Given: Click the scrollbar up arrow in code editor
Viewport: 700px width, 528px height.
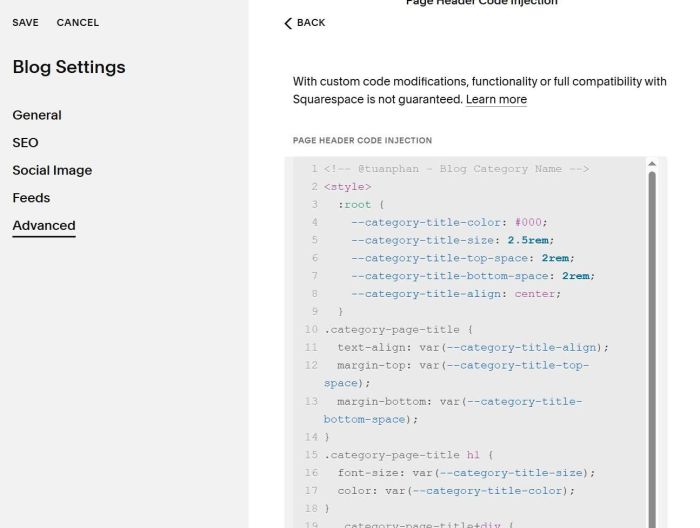Looking at the screenshot, I should (652, 164).
